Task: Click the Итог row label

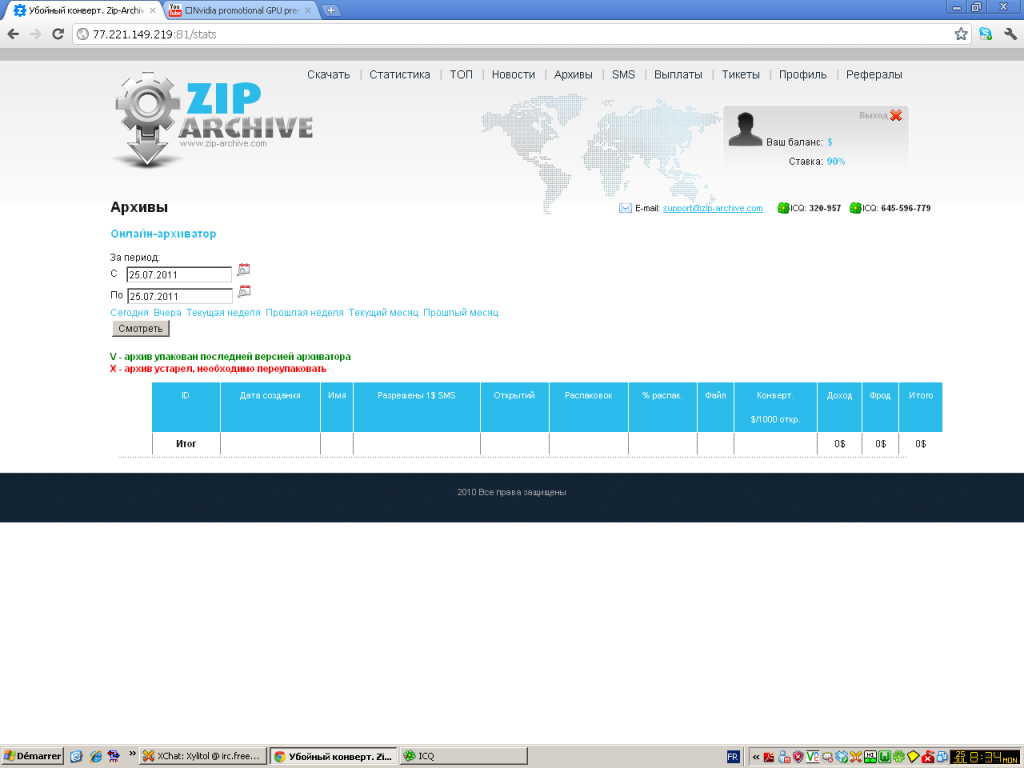Action: [x=185, y=443]
